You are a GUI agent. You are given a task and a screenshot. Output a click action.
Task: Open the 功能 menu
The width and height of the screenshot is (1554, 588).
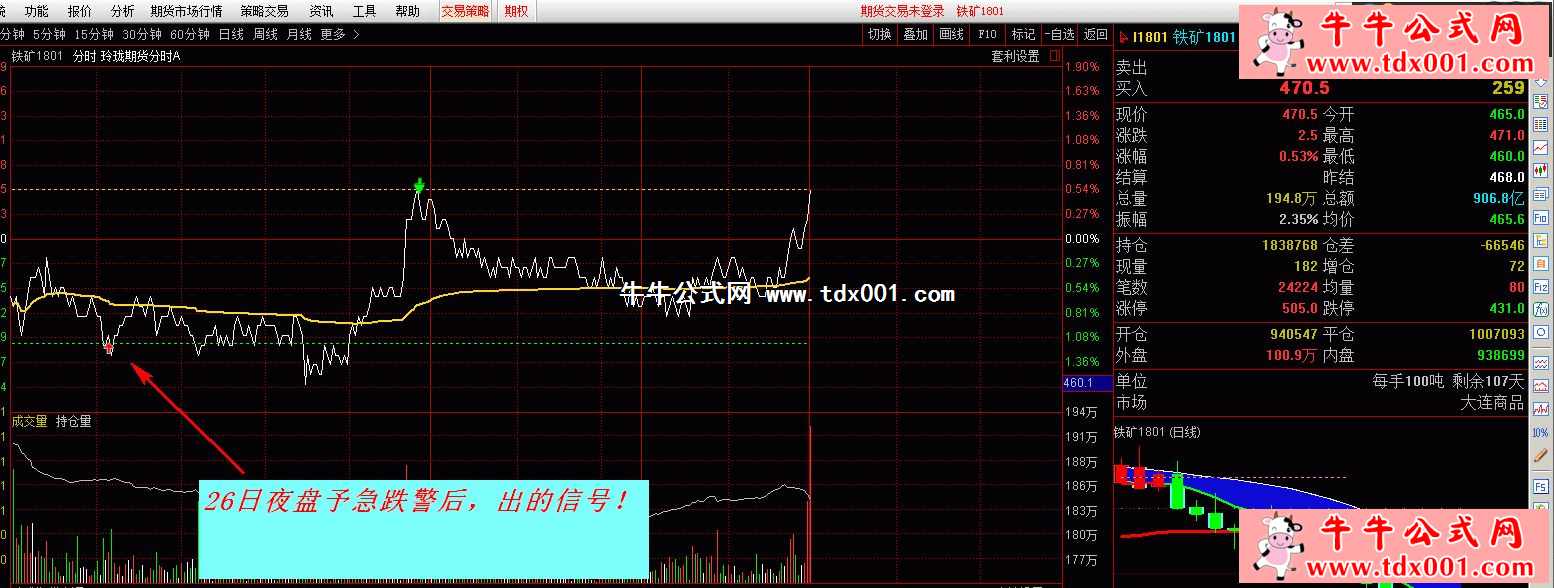36,12
